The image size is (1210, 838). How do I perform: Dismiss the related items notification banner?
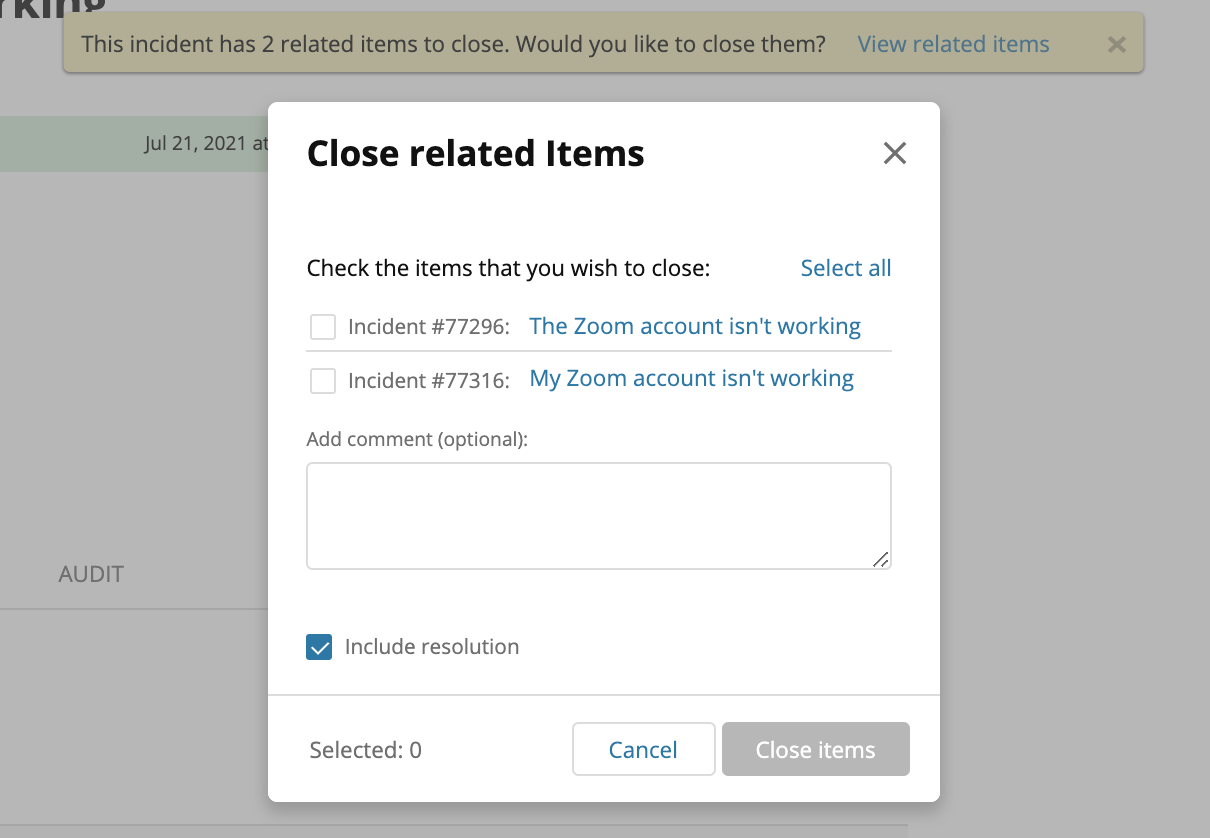pyautogui.click(x=1117, y=44)
